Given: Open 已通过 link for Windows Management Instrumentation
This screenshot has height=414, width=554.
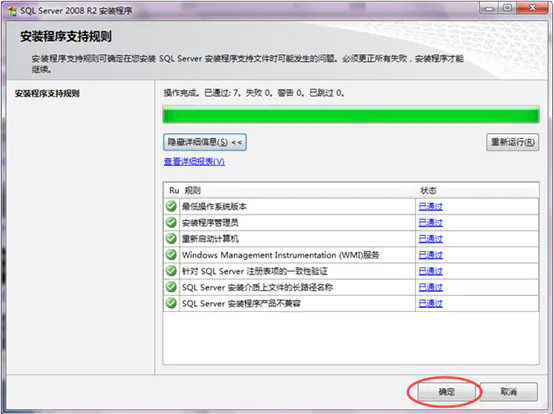Looking at the screenshot, I should point(430,255).
